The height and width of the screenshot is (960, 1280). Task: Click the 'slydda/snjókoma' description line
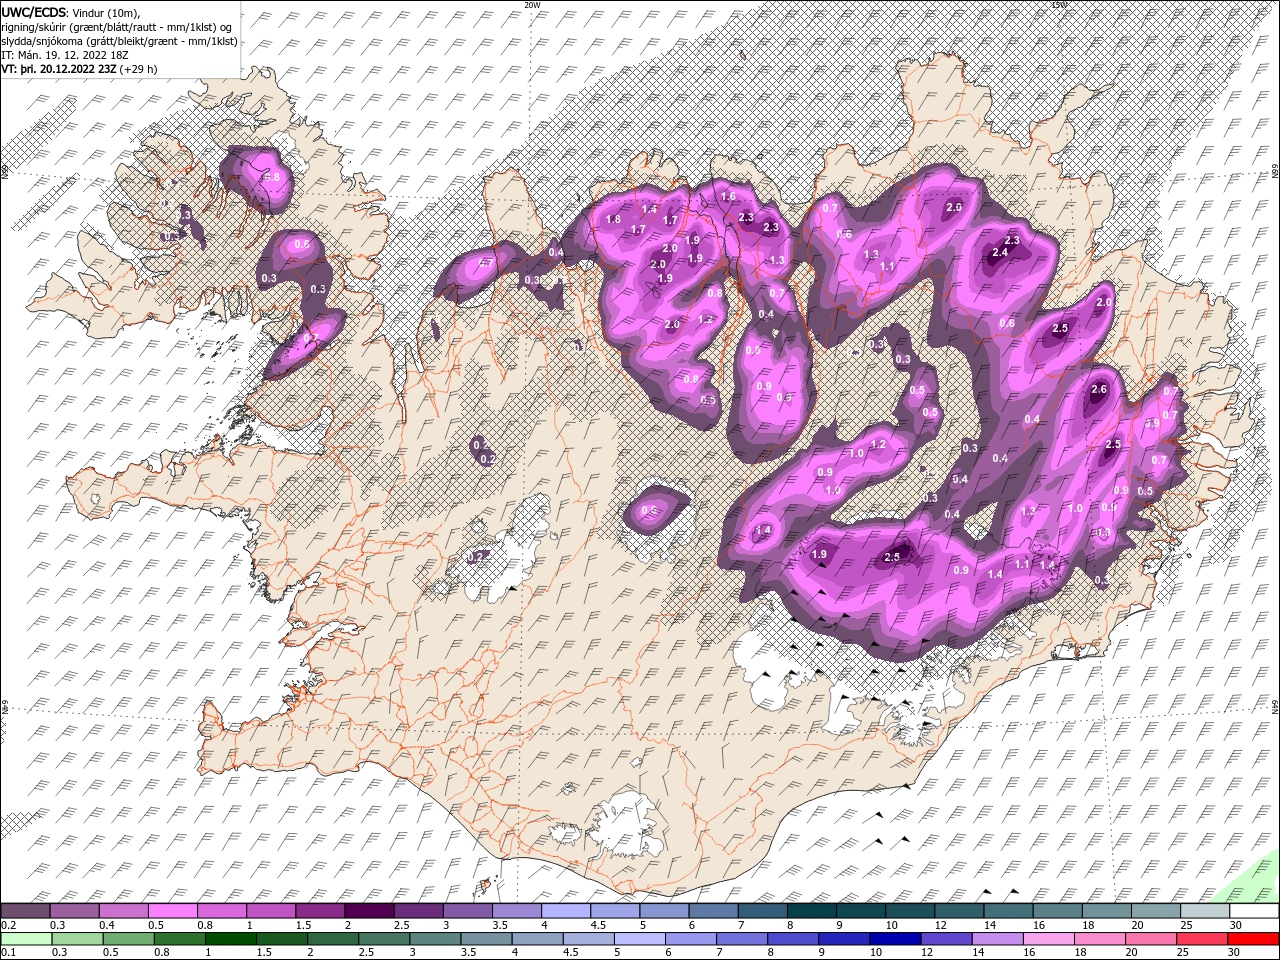point(119,41)
